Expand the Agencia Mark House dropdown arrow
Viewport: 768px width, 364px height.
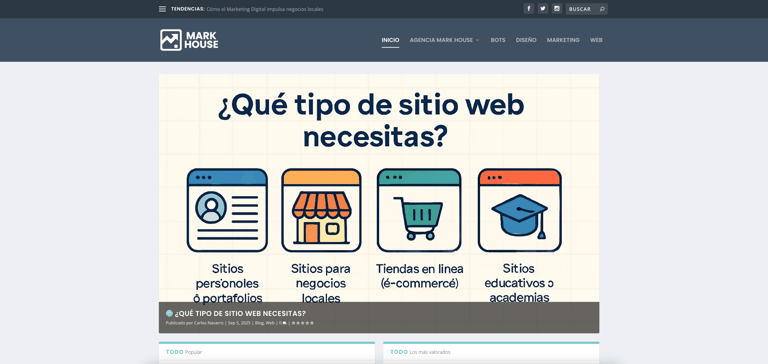(478, 40)
